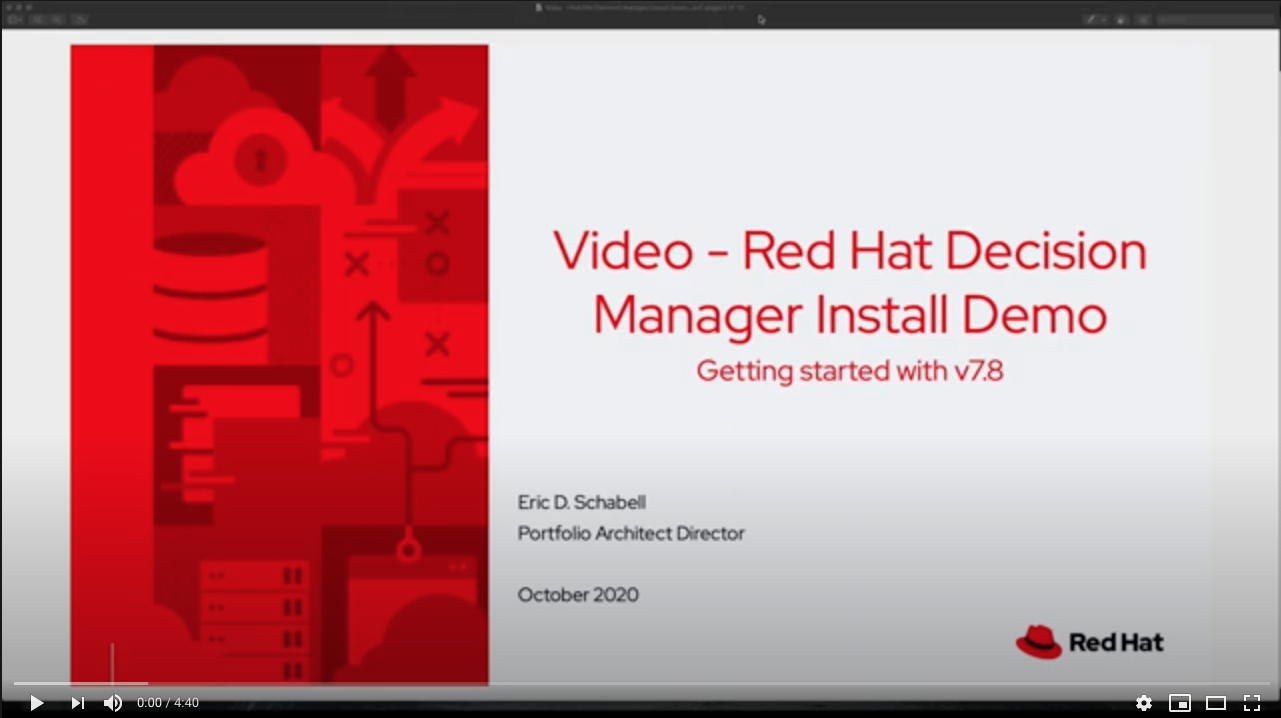
Task: Skip to the next video
Action: click(77, 703)
